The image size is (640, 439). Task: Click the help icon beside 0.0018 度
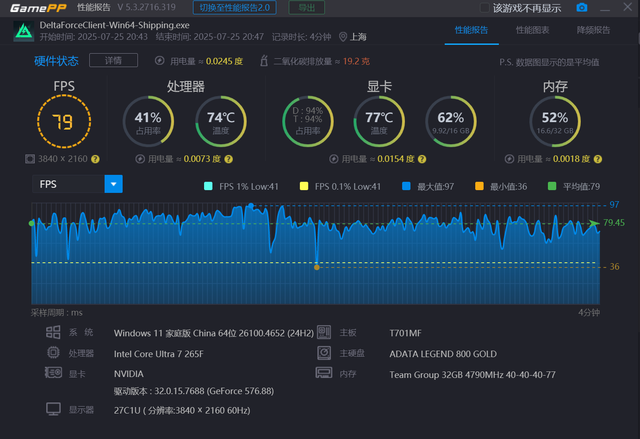tap(598, 159)
